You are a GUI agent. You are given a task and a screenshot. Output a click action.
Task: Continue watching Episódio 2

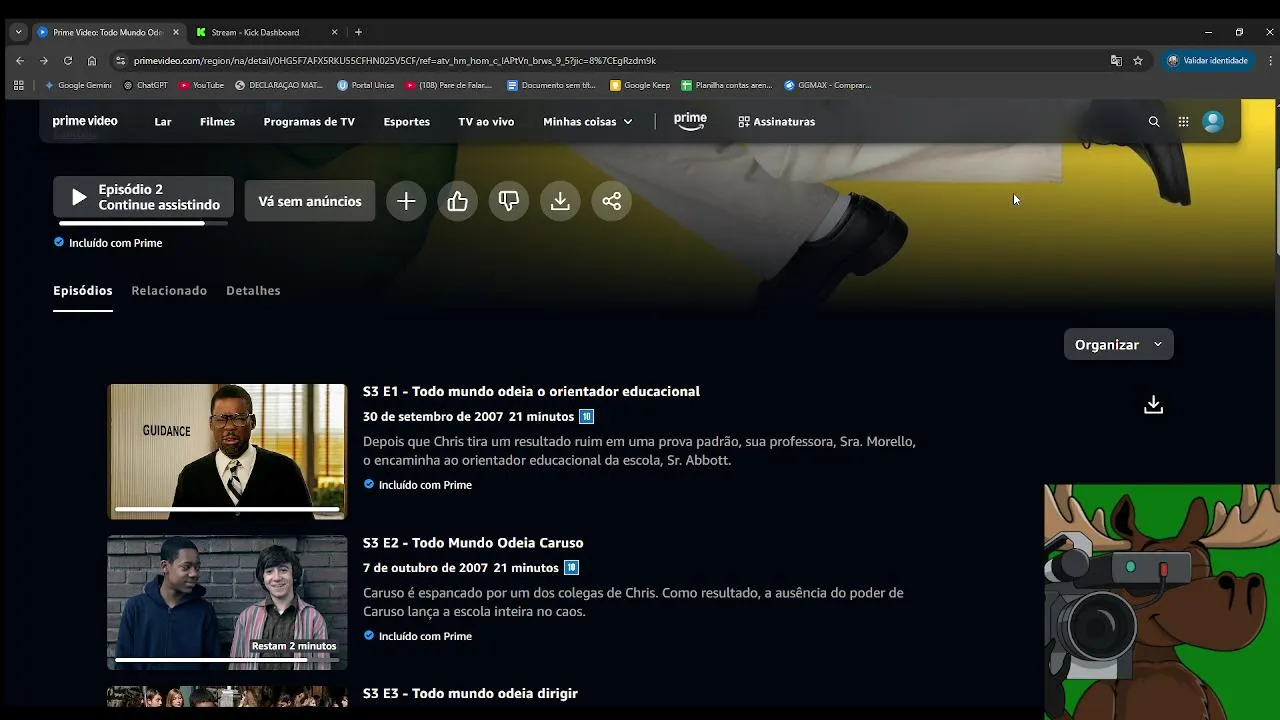point(143,197)
